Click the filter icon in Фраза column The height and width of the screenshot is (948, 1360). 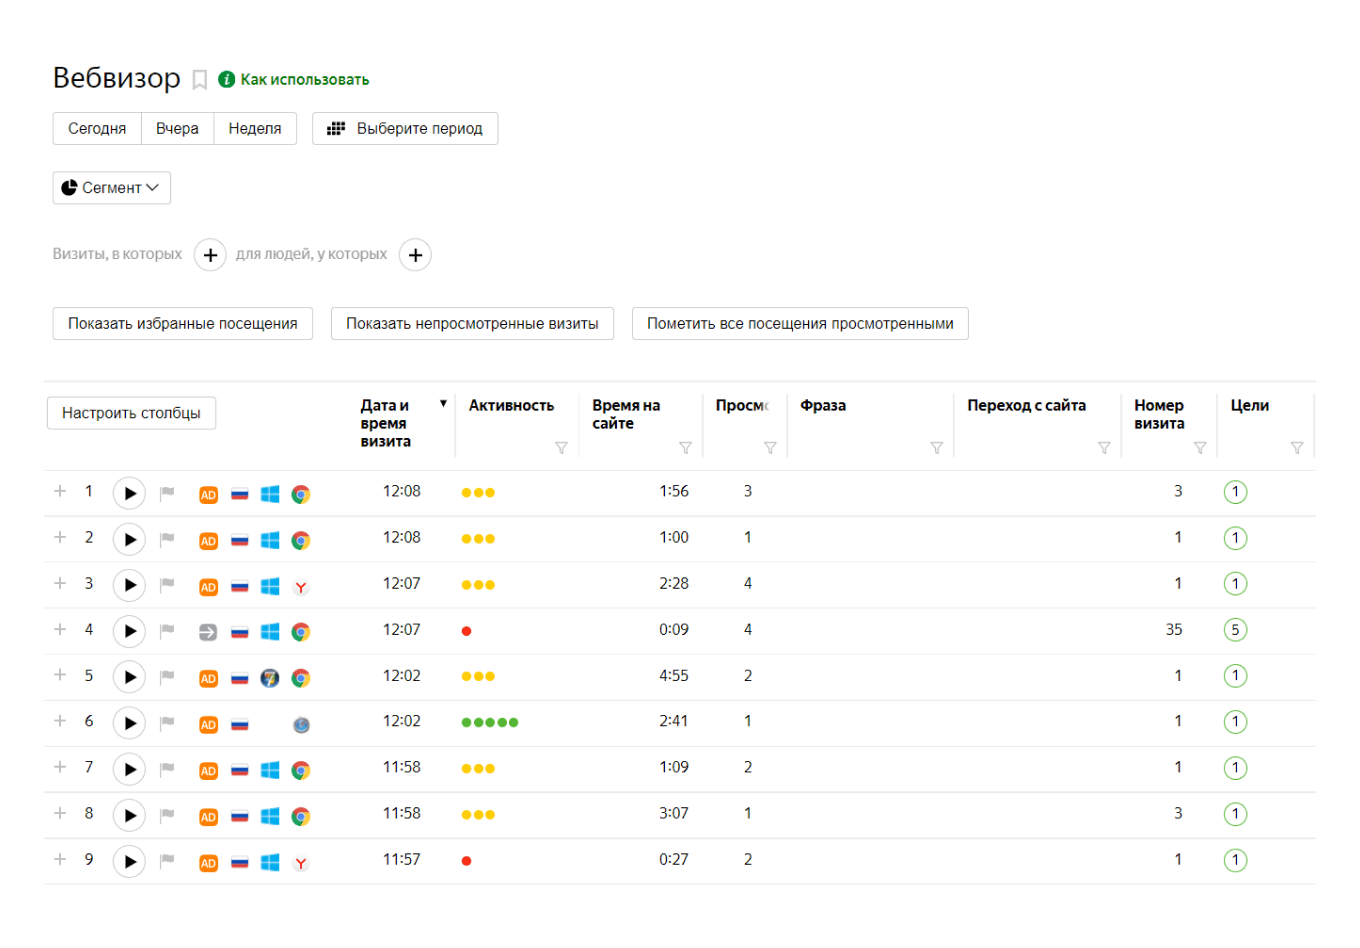(936, 448)
